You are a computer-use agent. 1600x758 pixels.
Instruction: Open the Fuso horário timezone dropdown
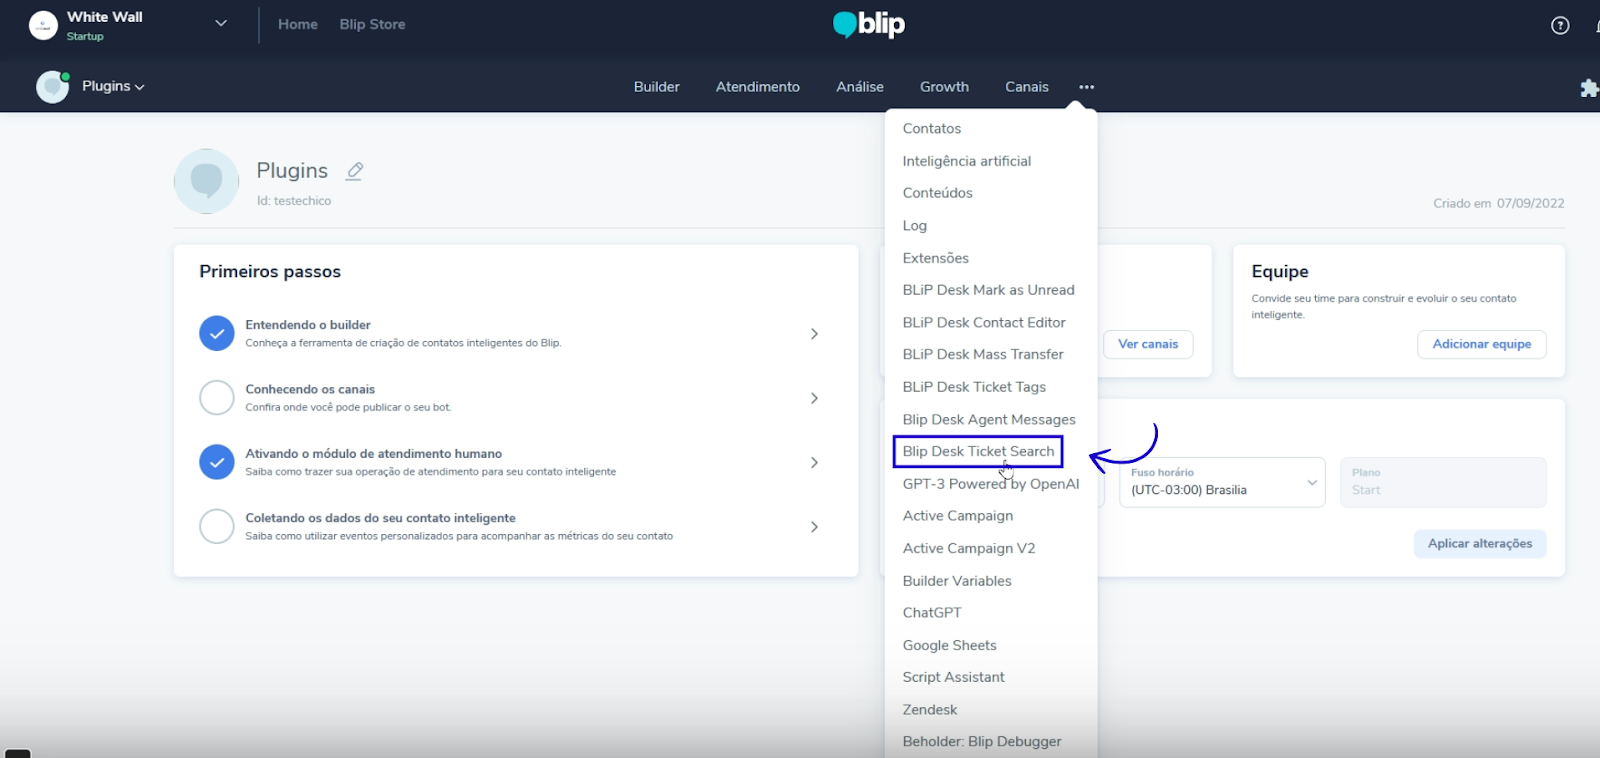pyautogui.click(x=1222, y=482)
